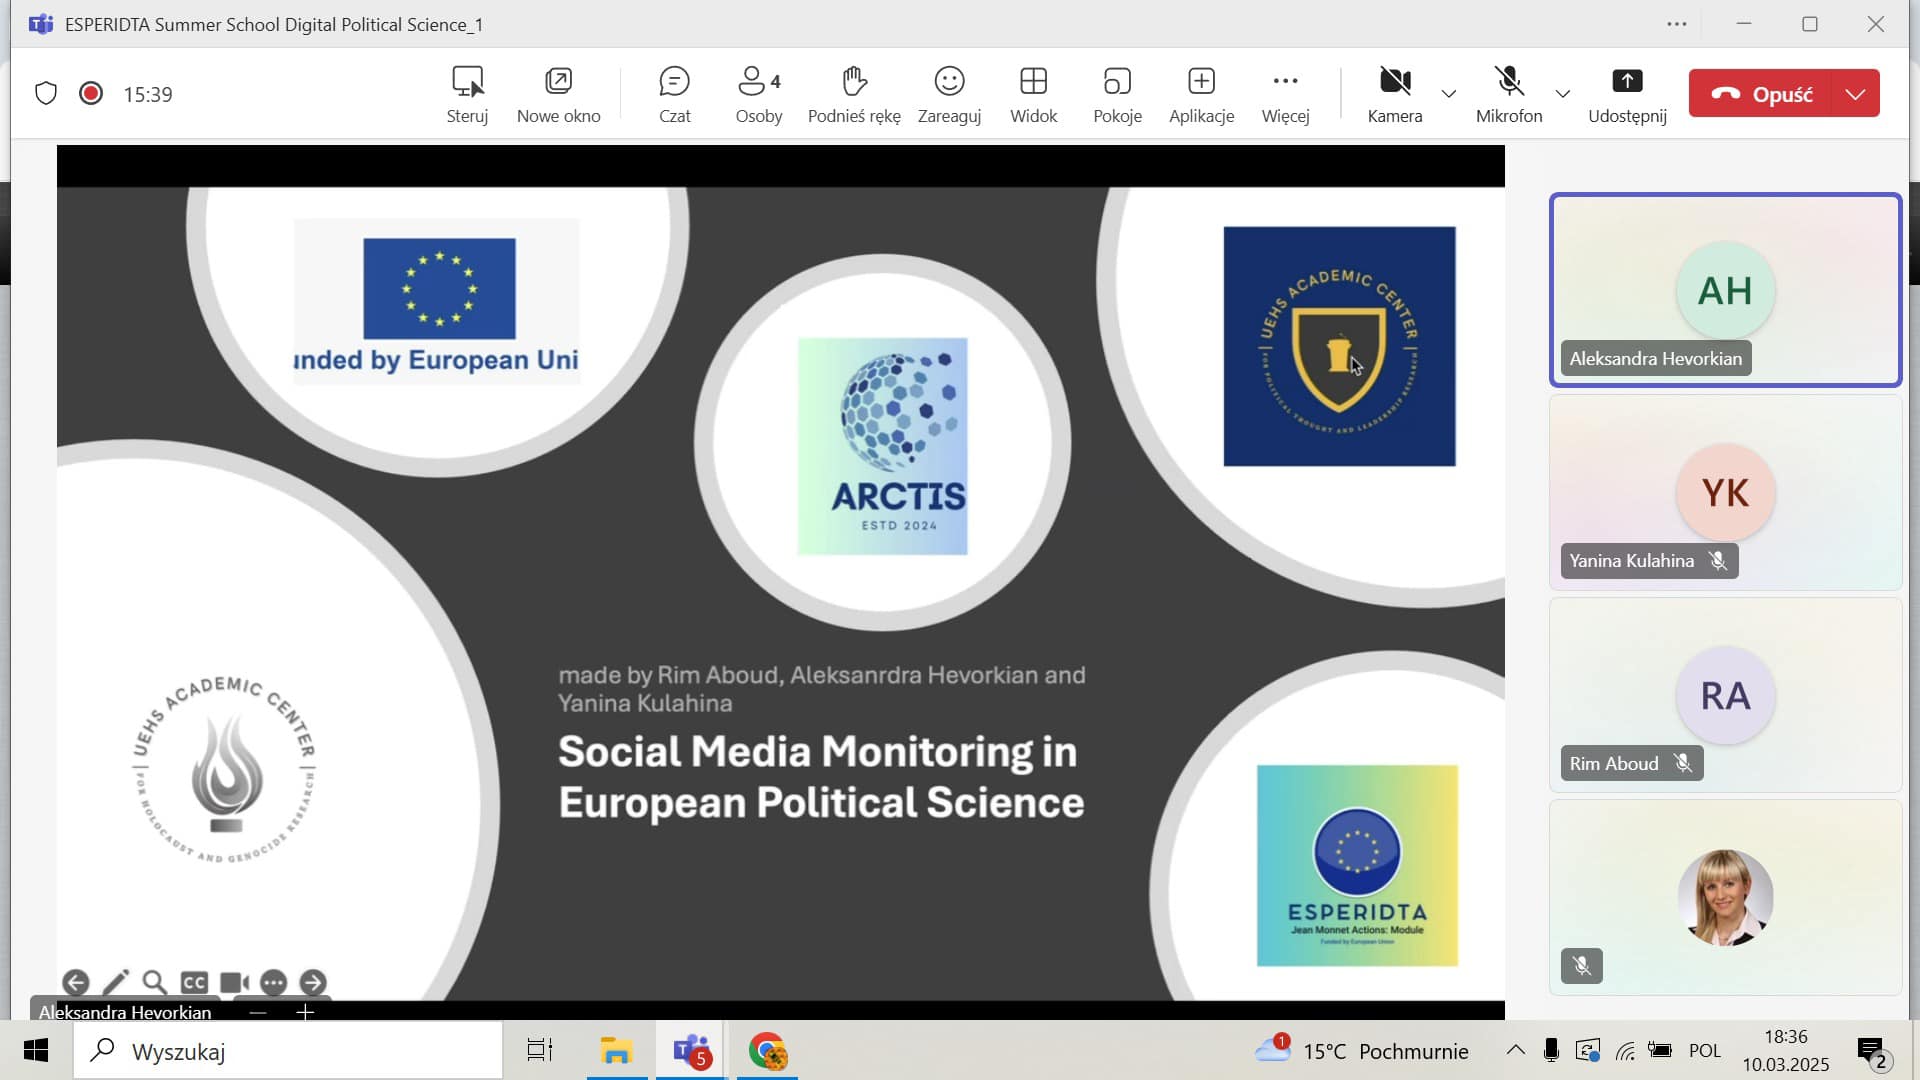The image size is (1920, 1080).
Task: Select participant tile with photo
Action: (1725, 897)
